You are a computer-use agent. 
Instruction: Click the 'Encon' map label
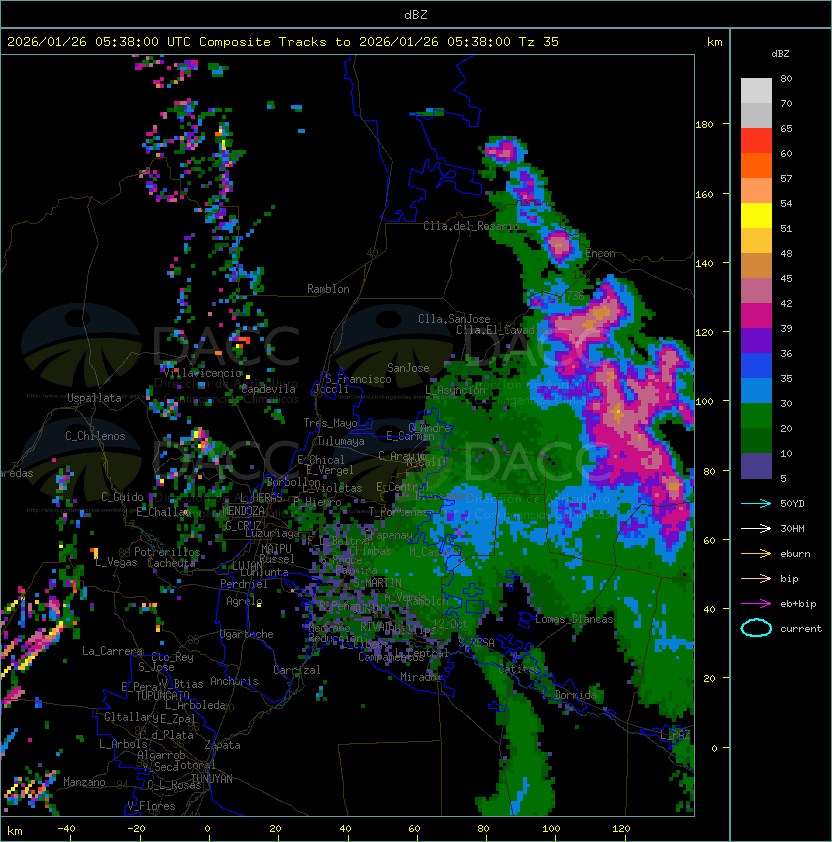pyautogui.click(x=600, y=253)
